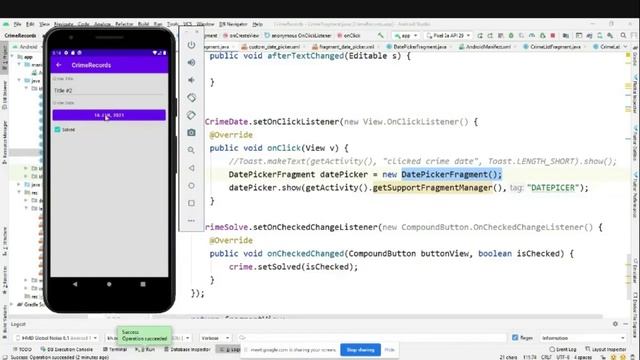This screenshot has height=360, width=640.
Task: Click DatePickerFragment() highlighted in code
Action: click(451, 174)
